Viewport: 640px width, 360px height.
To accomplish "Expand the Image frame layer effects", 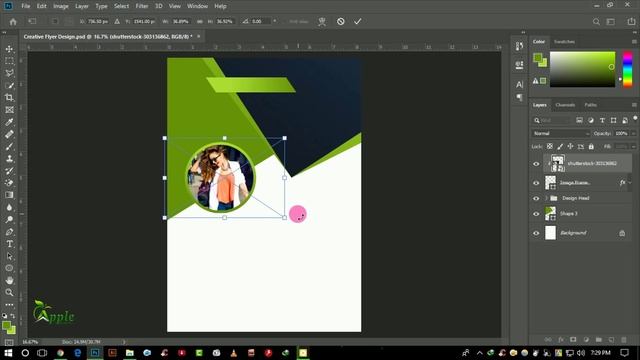I will point(631,182).
